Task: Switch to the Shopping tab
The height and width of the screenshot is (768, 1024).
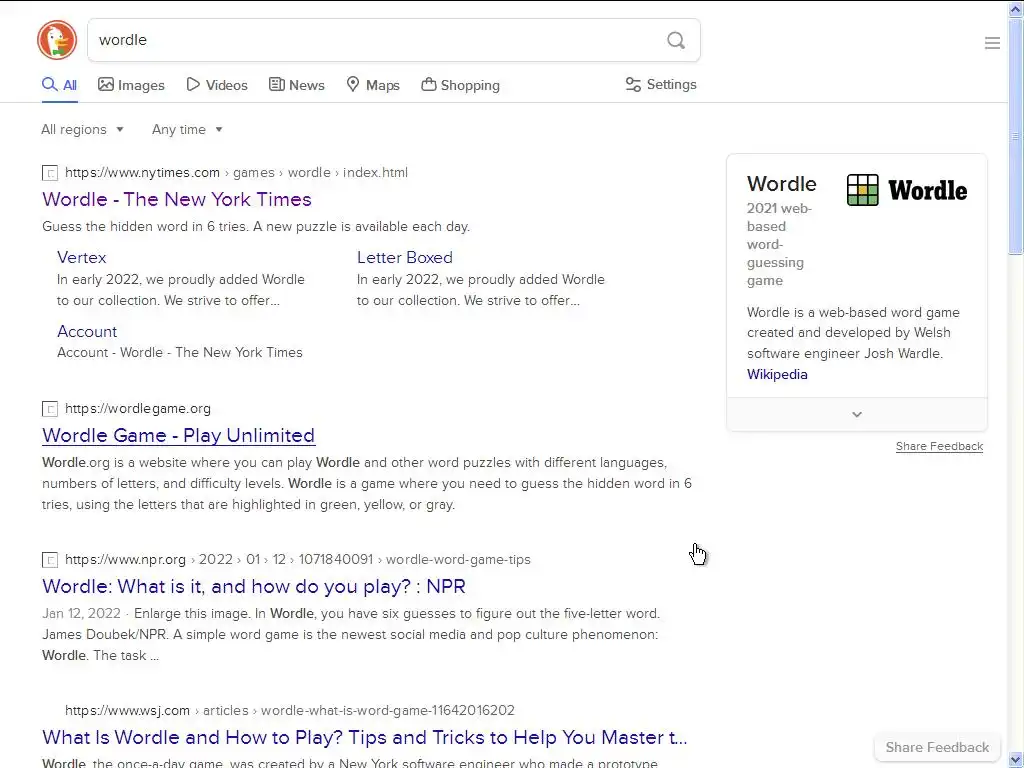Action: click(x=460, y=85)
